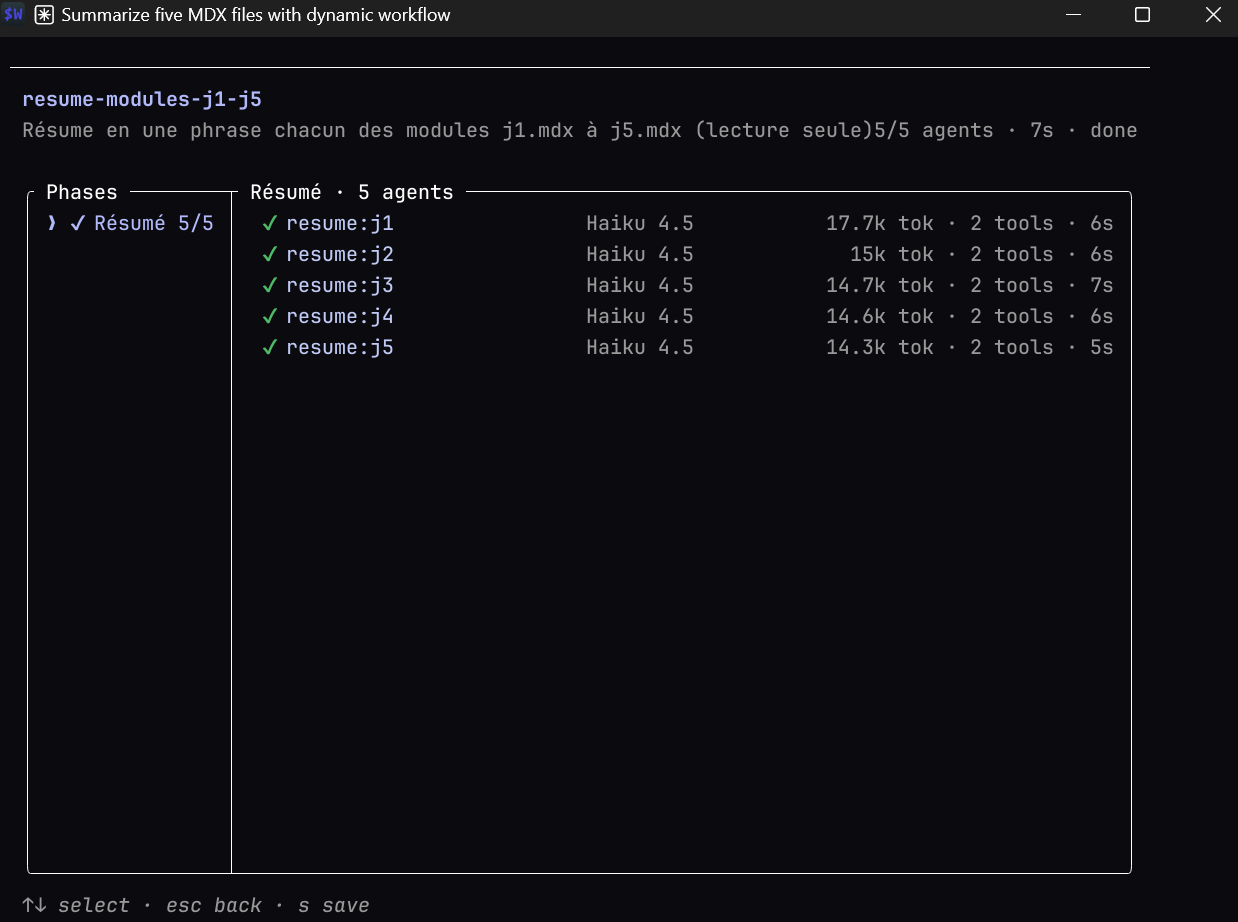Select agent row resume:j5
Image resolution: width=1238 pixels, height=922 pixels.
[x=686, y=347]
